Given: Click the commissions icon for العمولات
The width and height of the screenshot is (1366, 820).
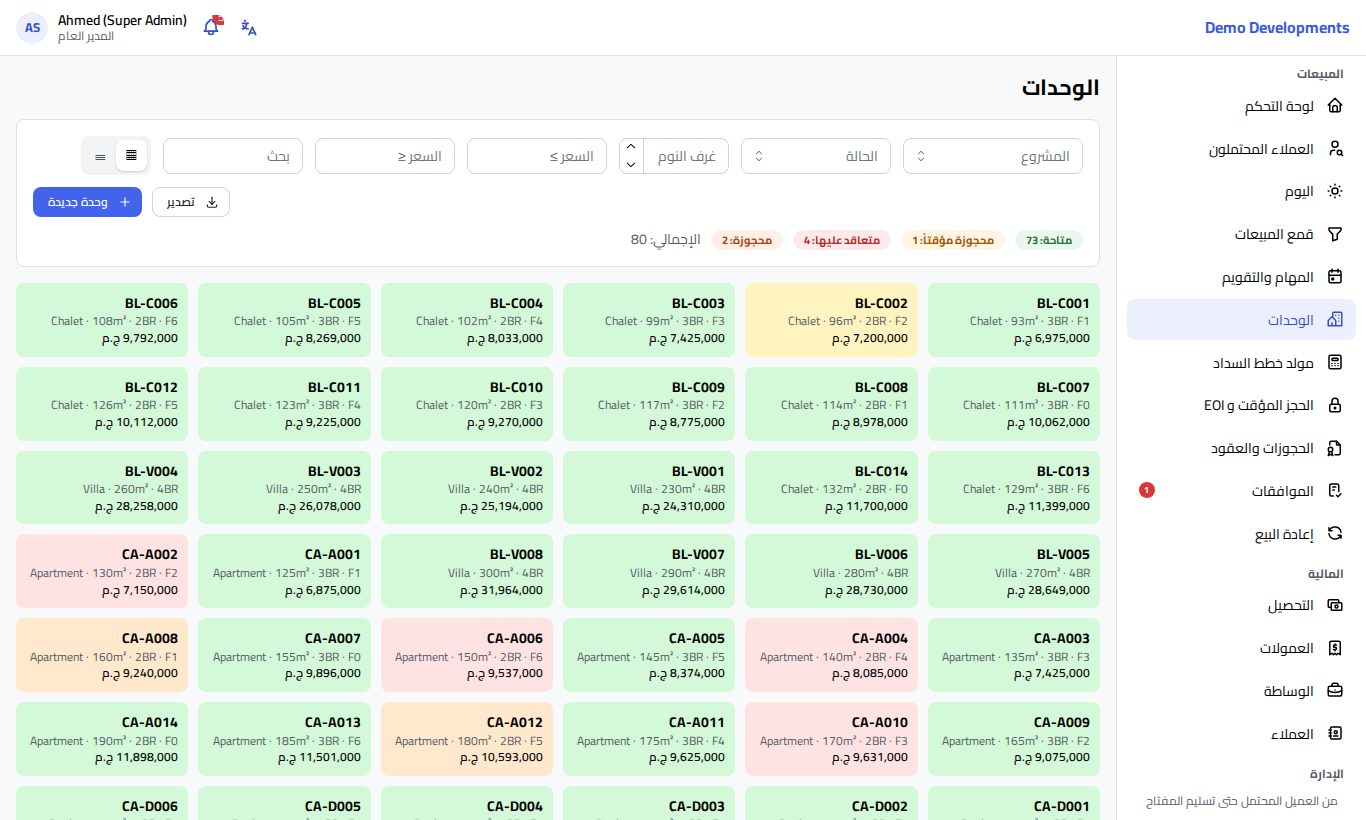Looking at the screenshot, I should click(1334, 648).
